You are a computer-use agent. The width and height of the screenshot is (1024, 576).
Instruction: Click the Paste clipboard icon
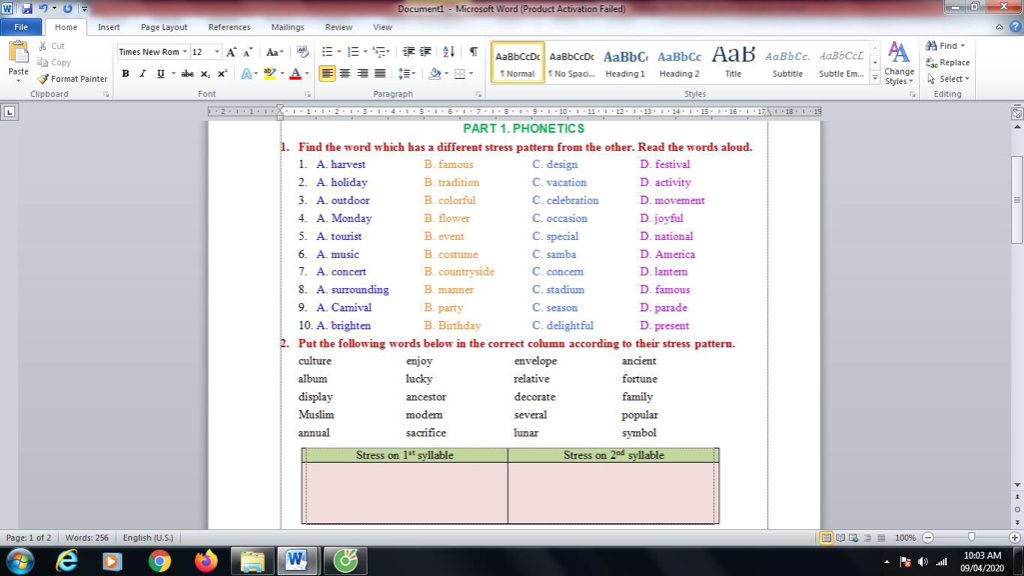[18, 52]
